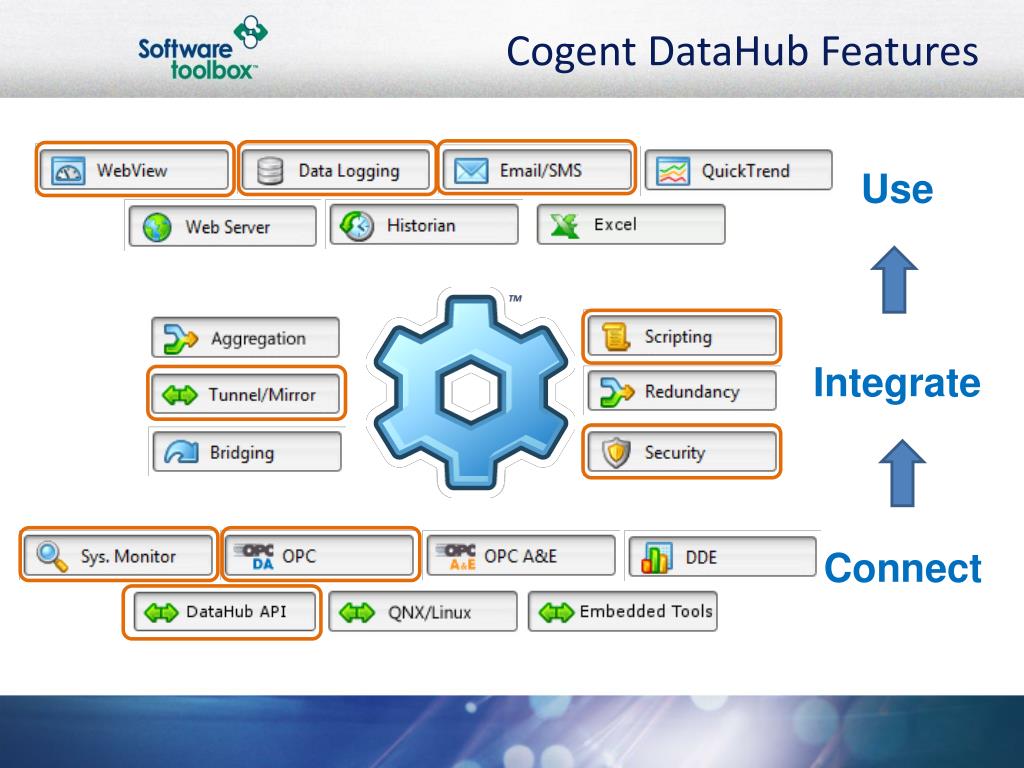The image size is (1024, 768).
Task: Select the Tunnel/Mirror label
Action: [261, 394]
